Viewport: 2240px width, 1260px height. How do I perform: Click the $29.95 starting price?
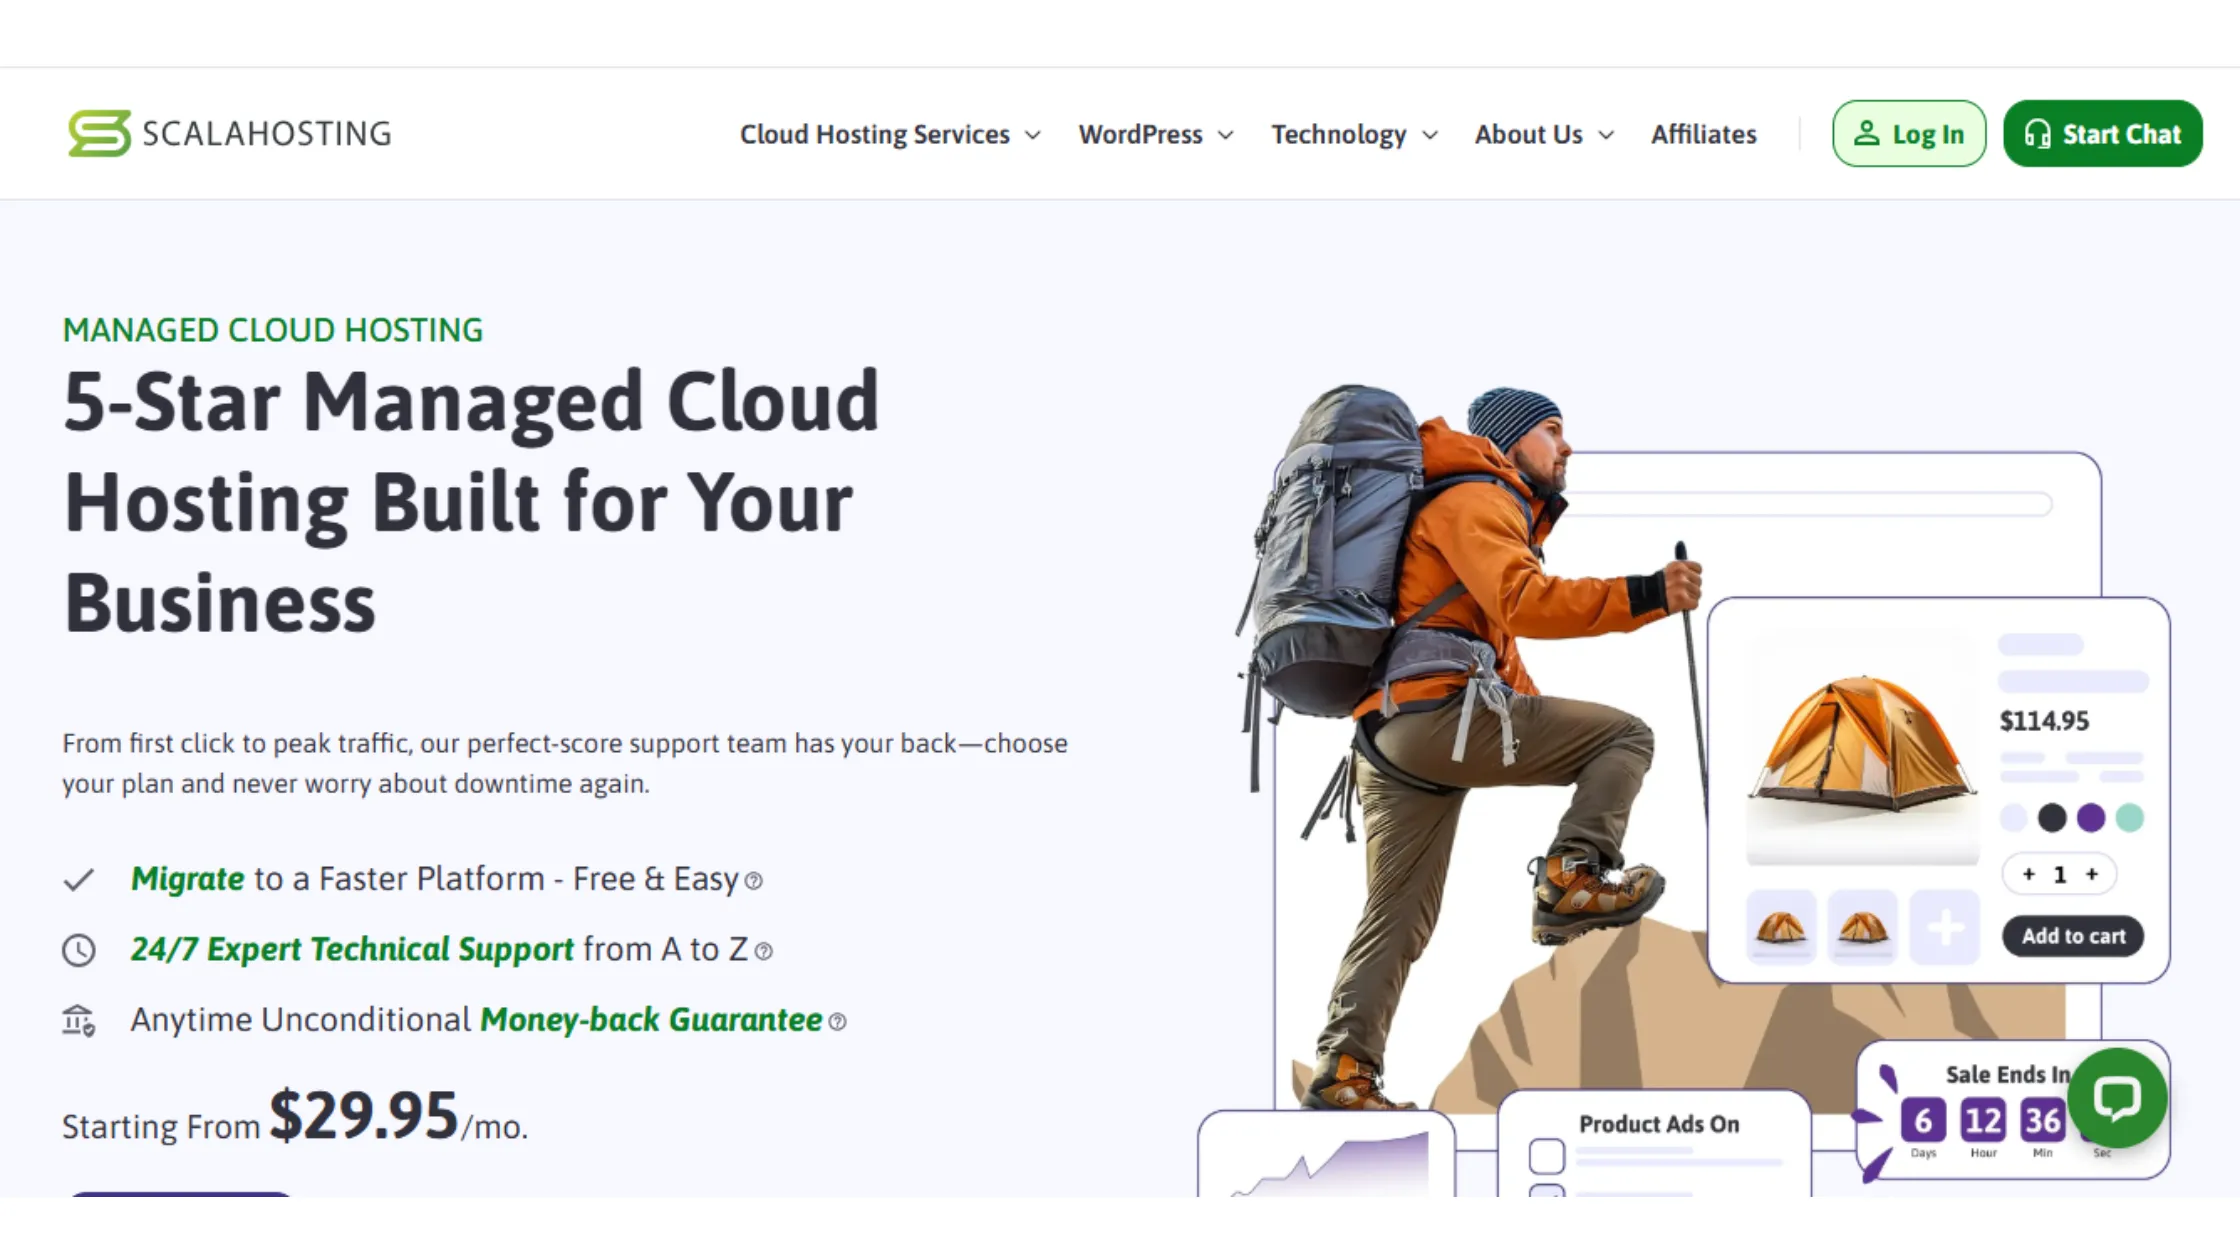[364, 1115]
